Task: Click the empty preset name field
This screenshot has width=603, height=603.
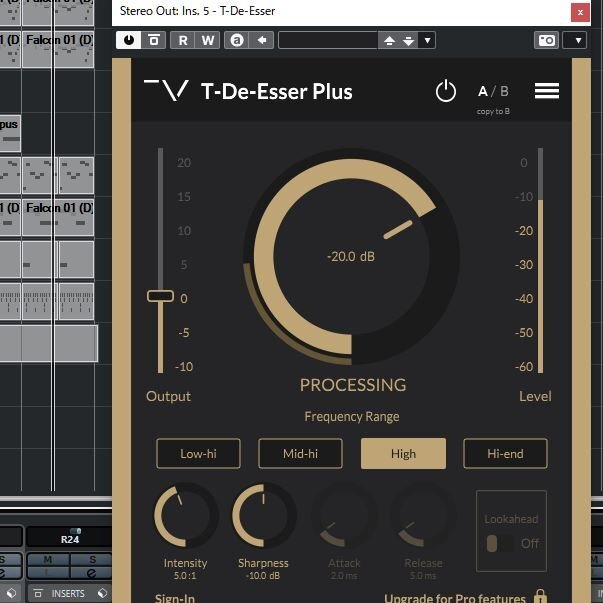Action: tap(328, 40)
